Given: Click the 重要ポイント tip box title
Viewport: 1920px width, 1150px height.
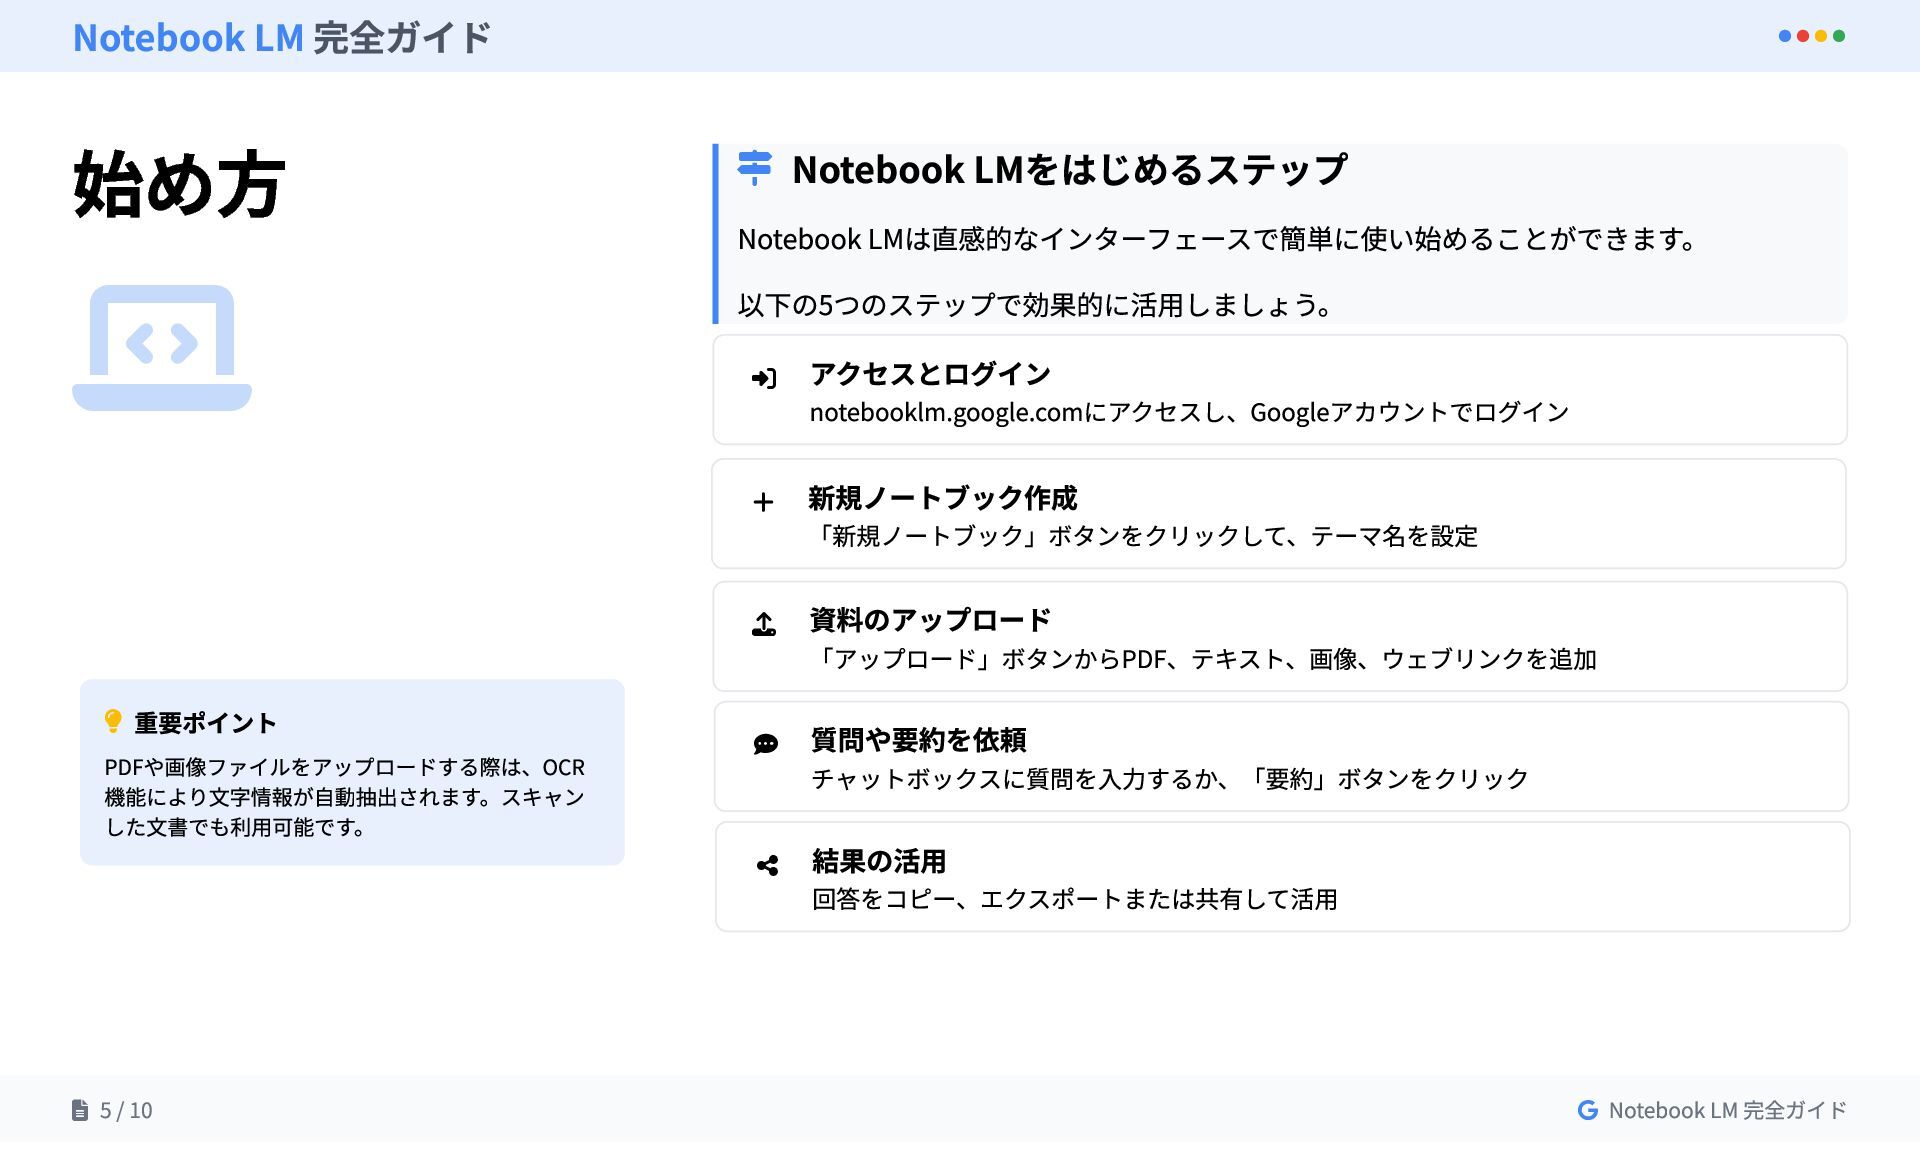Looking at the screenshot, I should point(205,722).
